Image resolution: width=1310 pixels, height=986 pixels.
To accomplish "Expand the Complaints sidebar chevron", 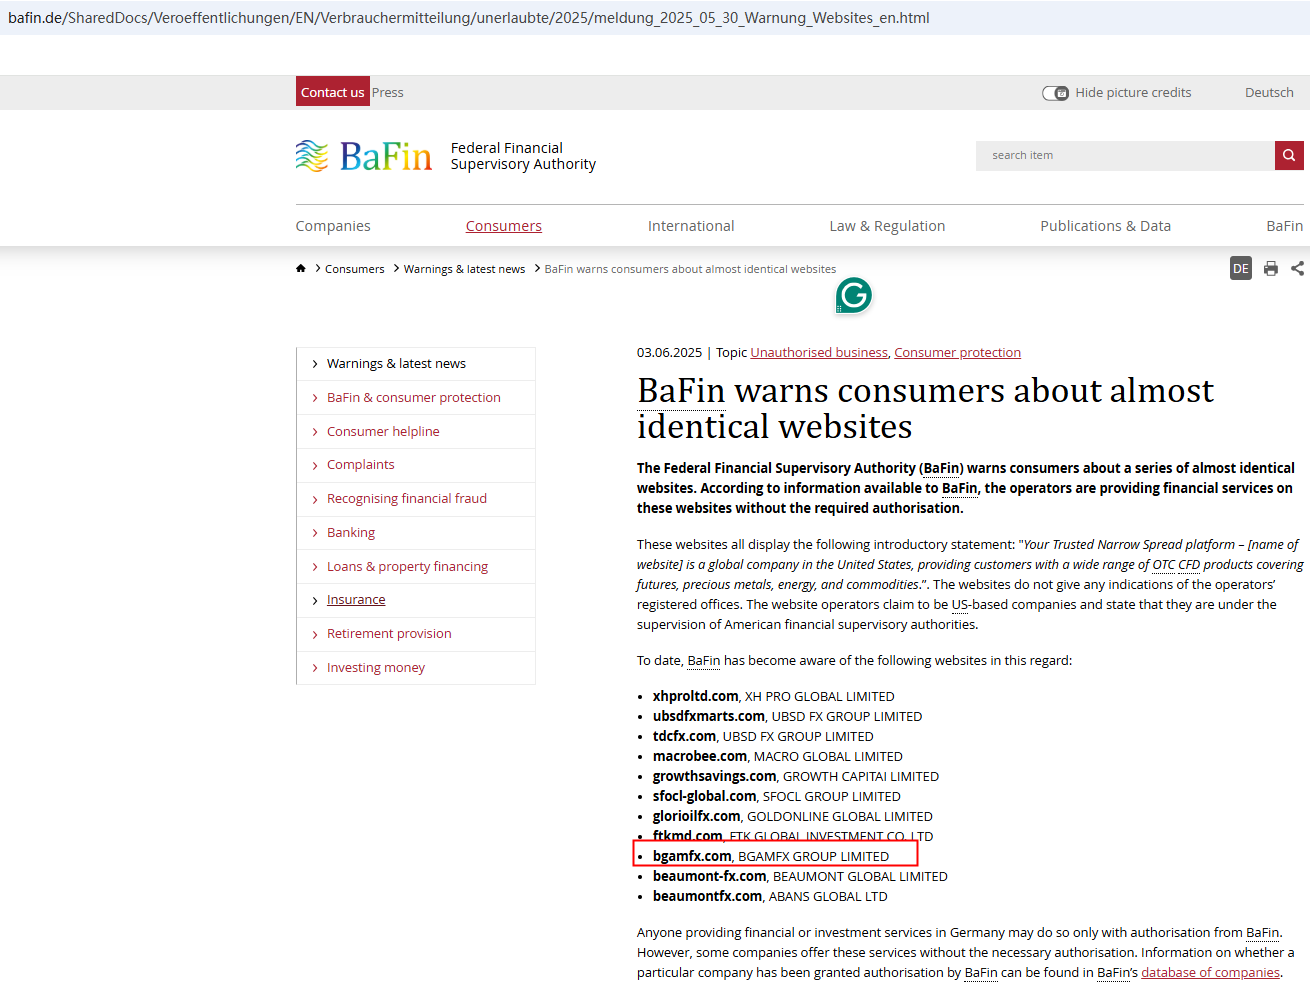I will click(315, 465).
